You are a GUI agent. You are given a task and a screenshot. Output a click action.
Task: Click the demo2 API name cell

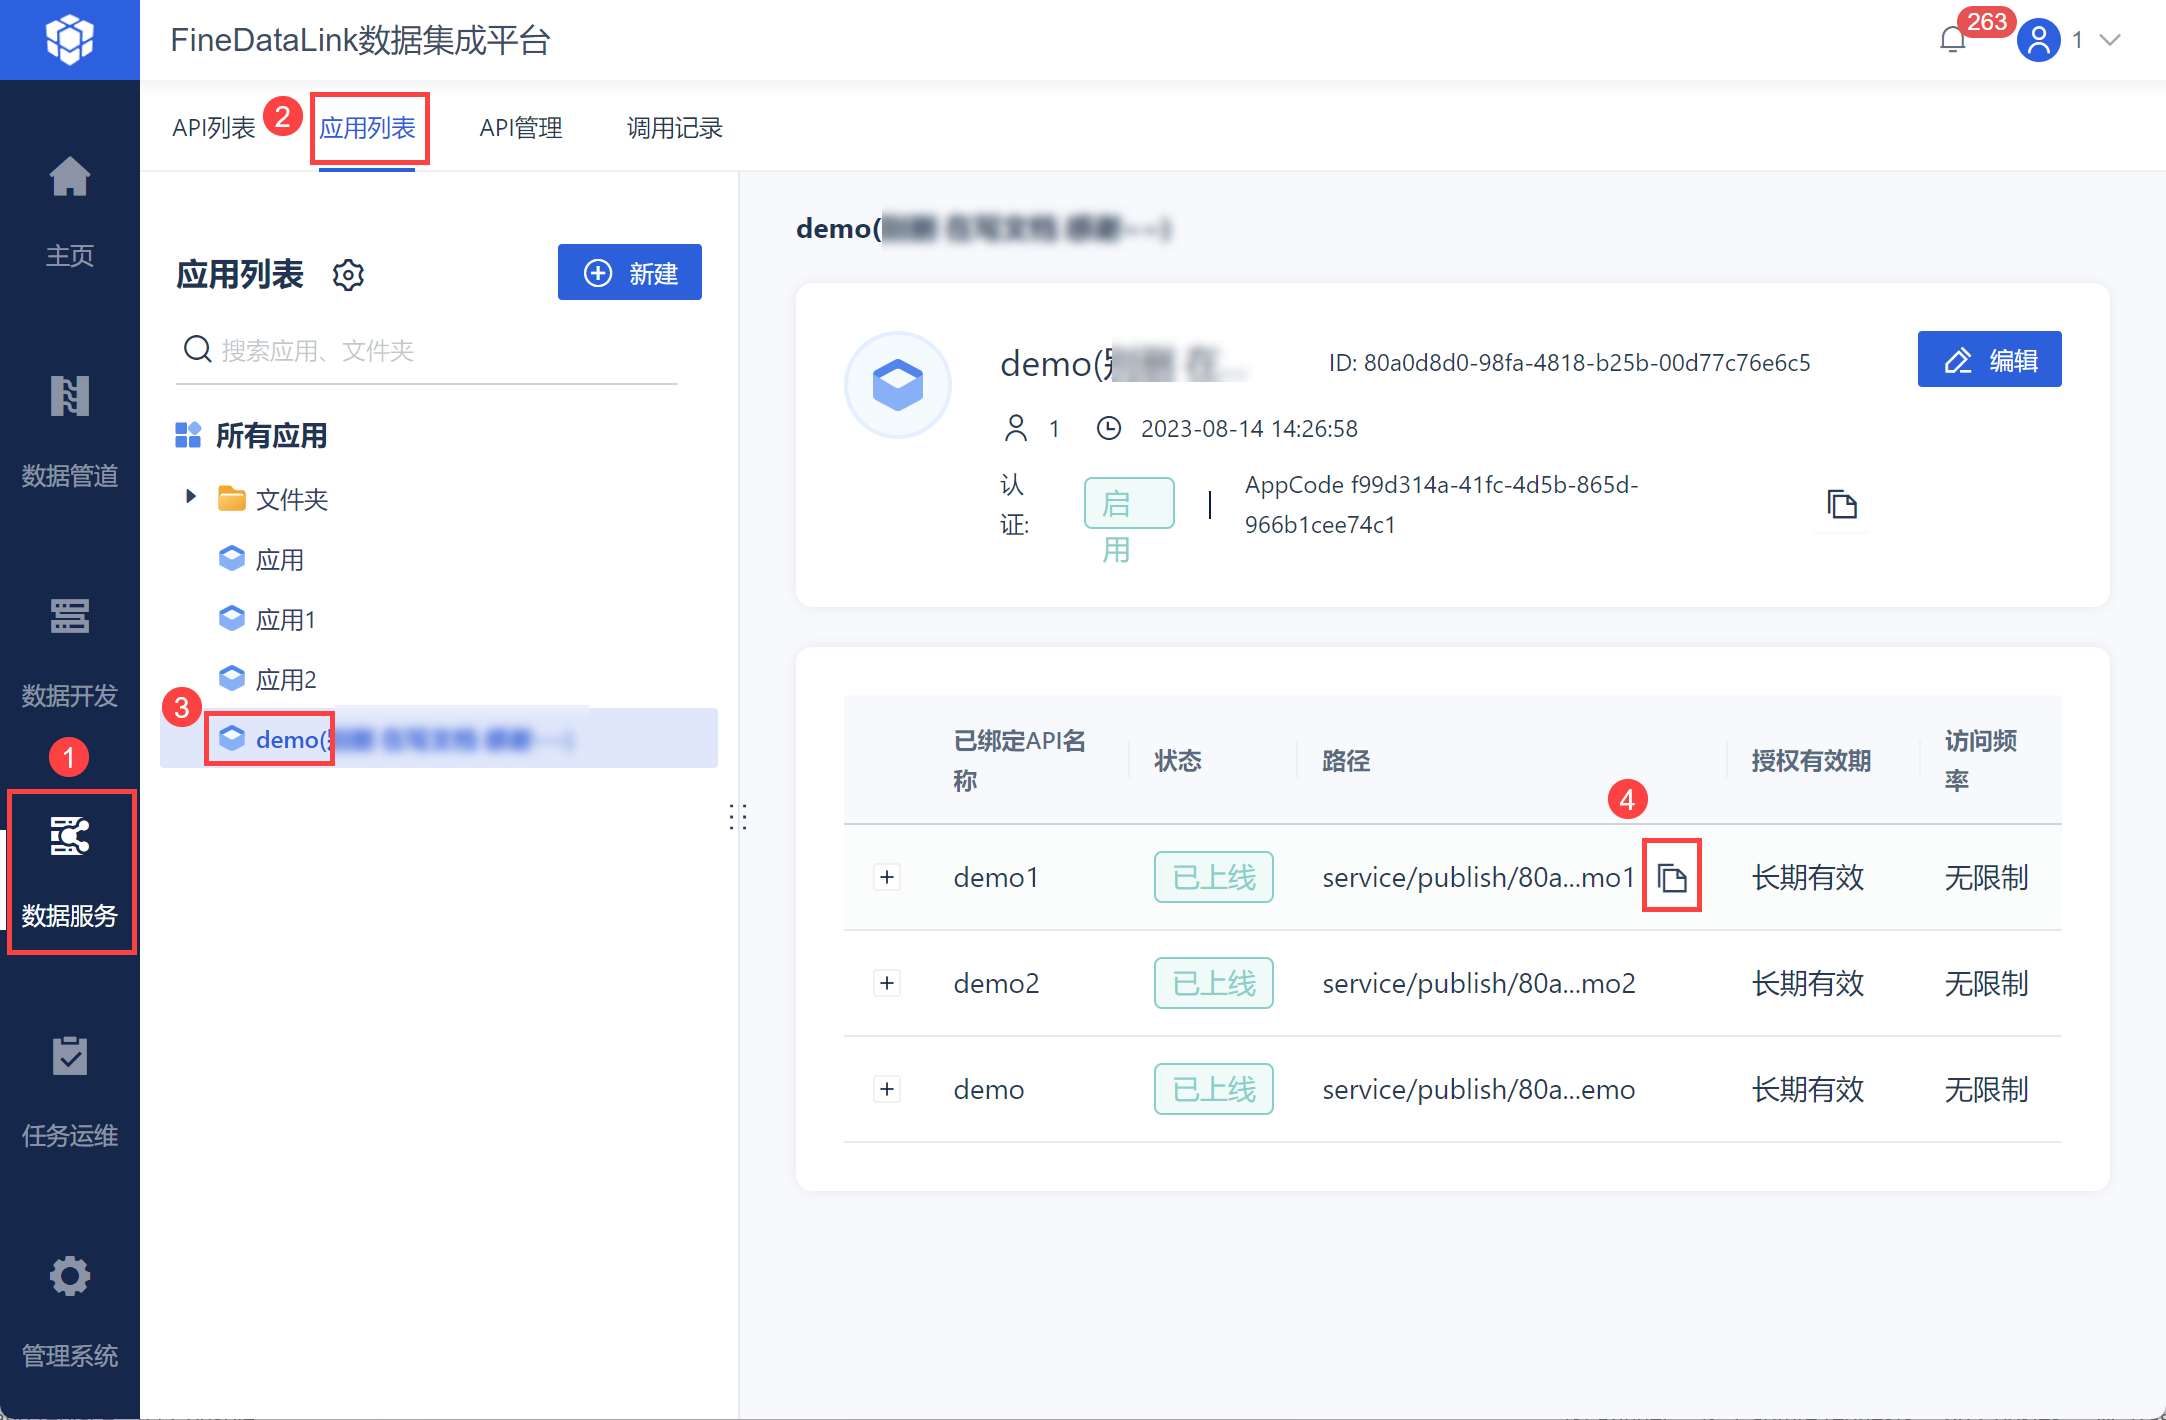click(996, 983)
